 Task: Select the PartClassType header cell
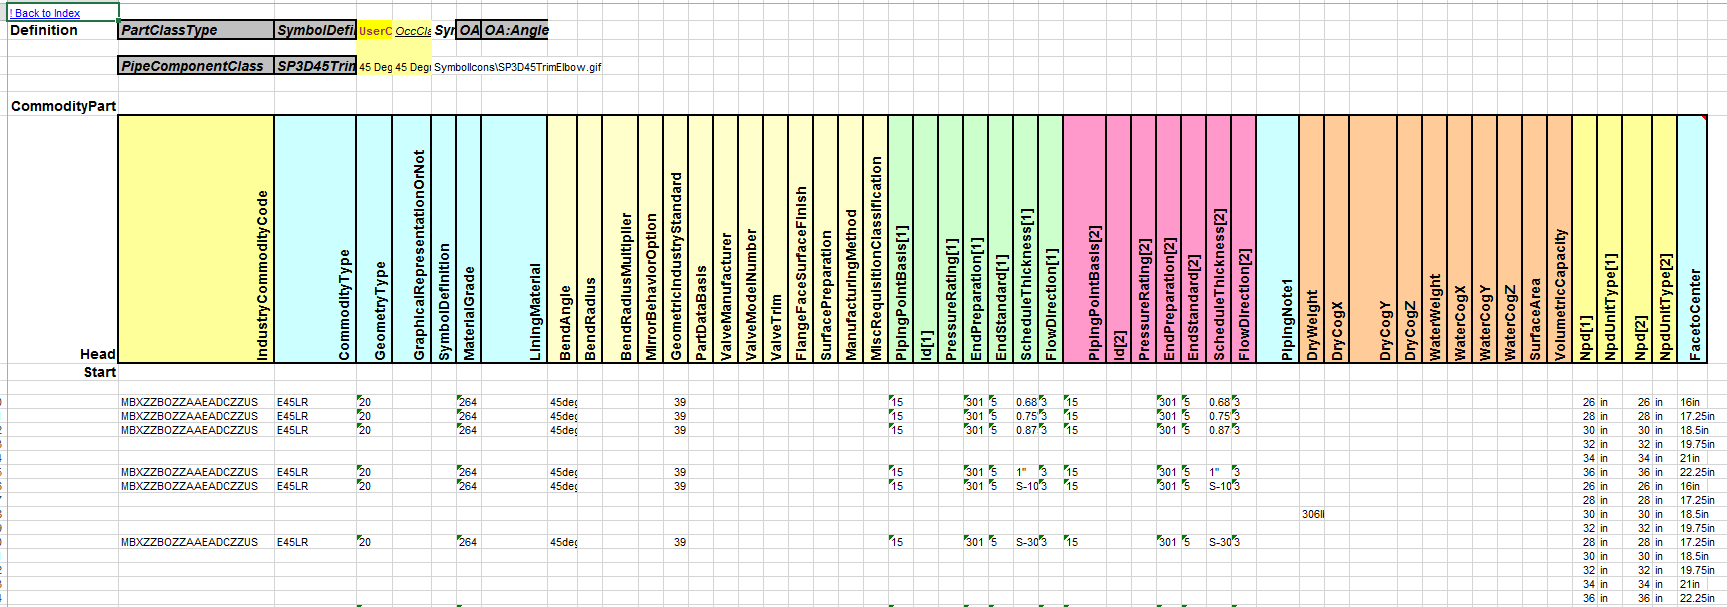(x=196, y=30)
